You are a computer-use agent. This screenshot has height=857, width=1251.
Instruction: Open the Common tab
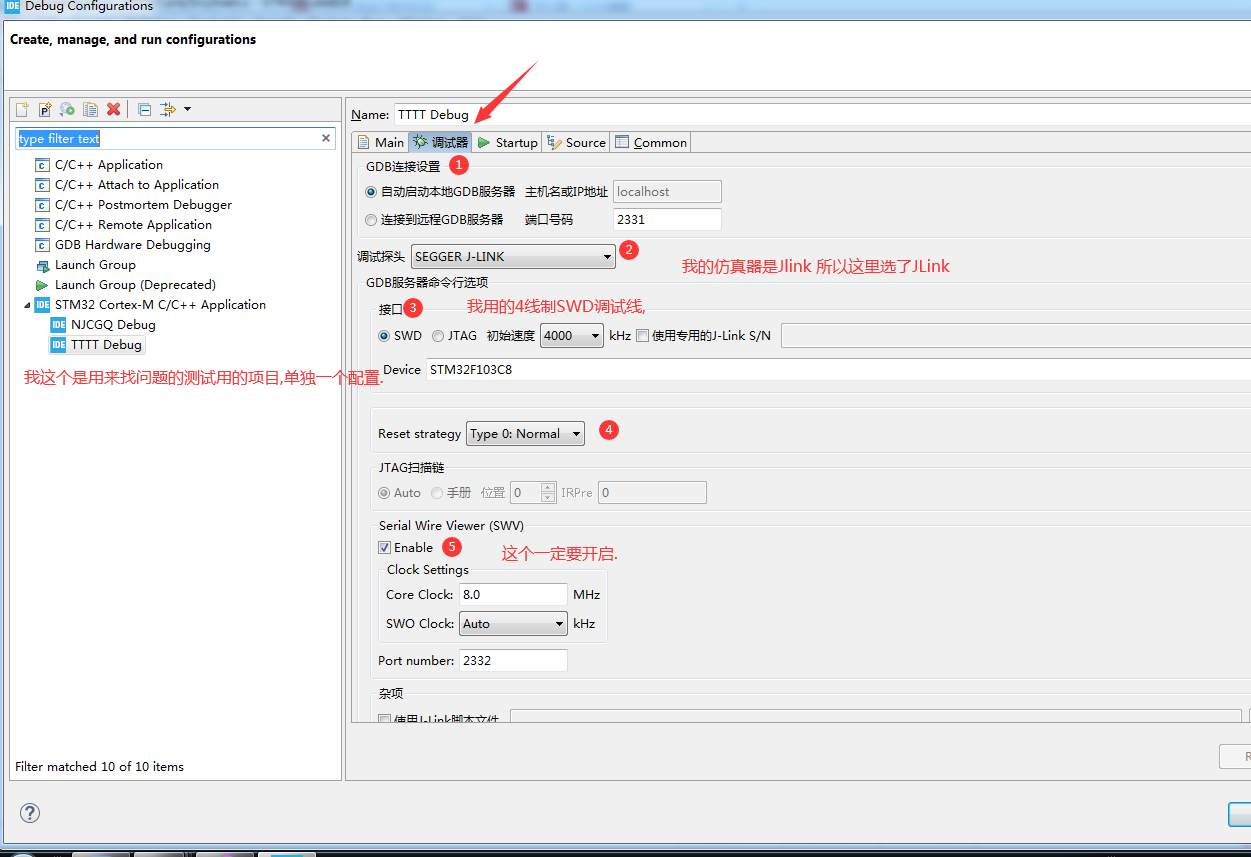(650, 142)
